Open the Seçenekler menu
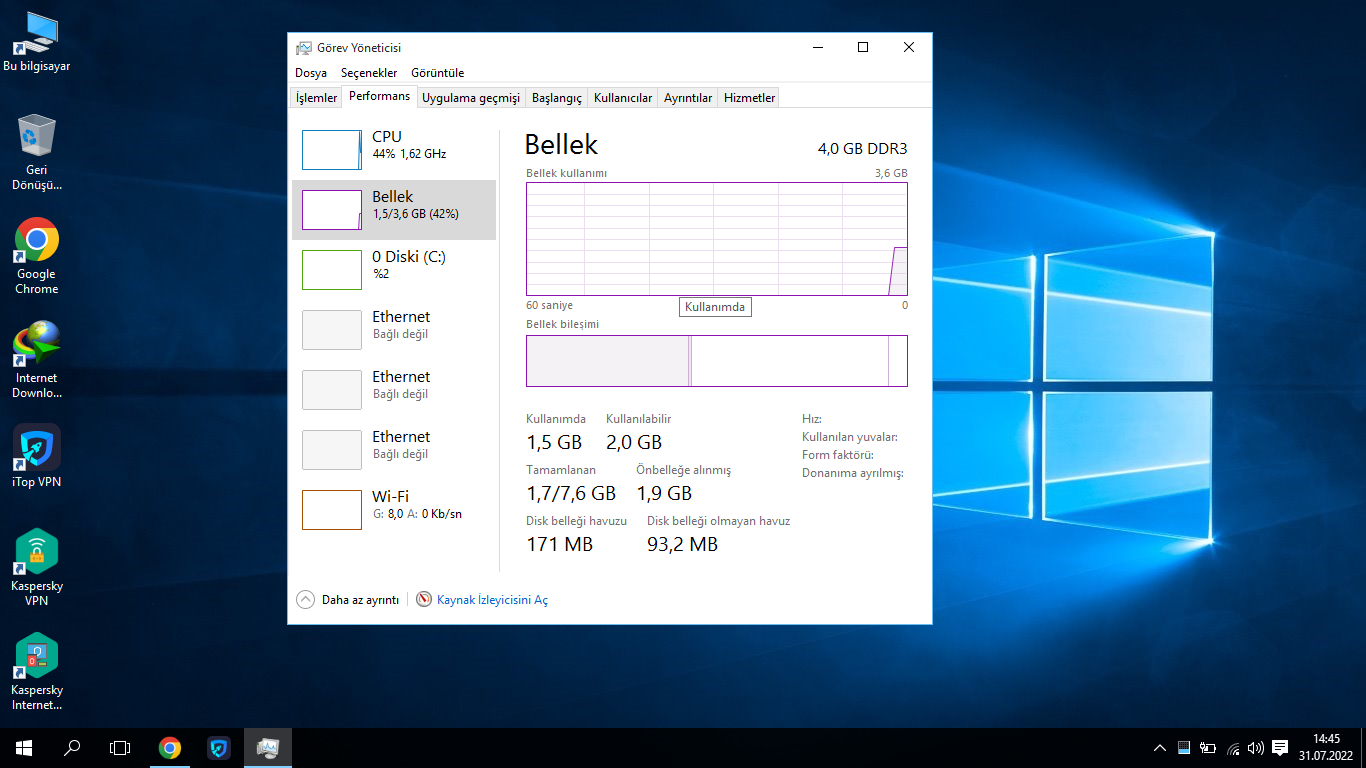 coord(369,73)
